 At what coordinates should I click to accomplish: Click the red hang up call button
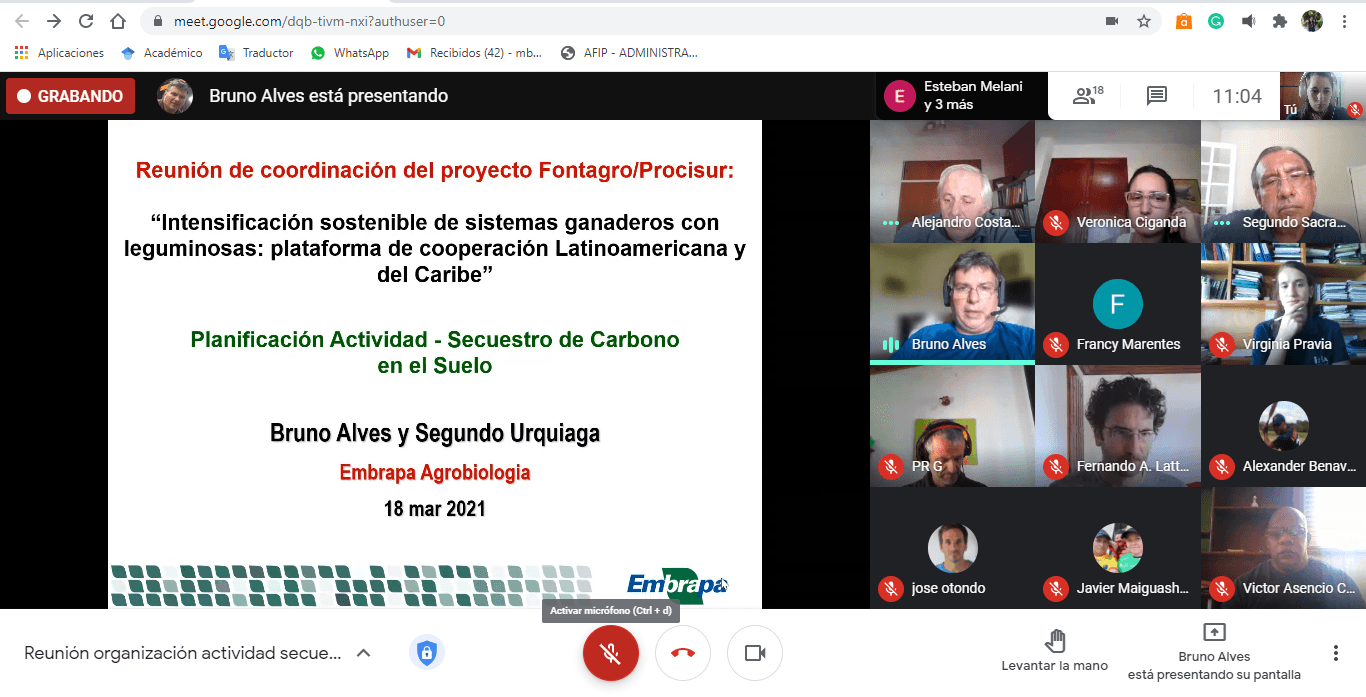683,654
